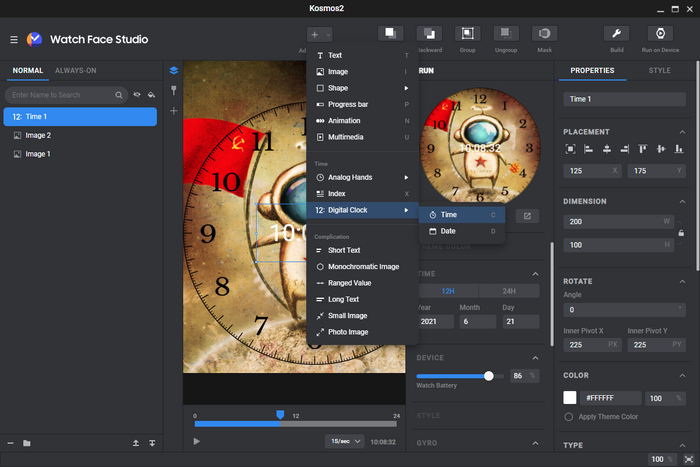Open the Style tab
Viewport: 700px width, 467px height.
(659, 71)
